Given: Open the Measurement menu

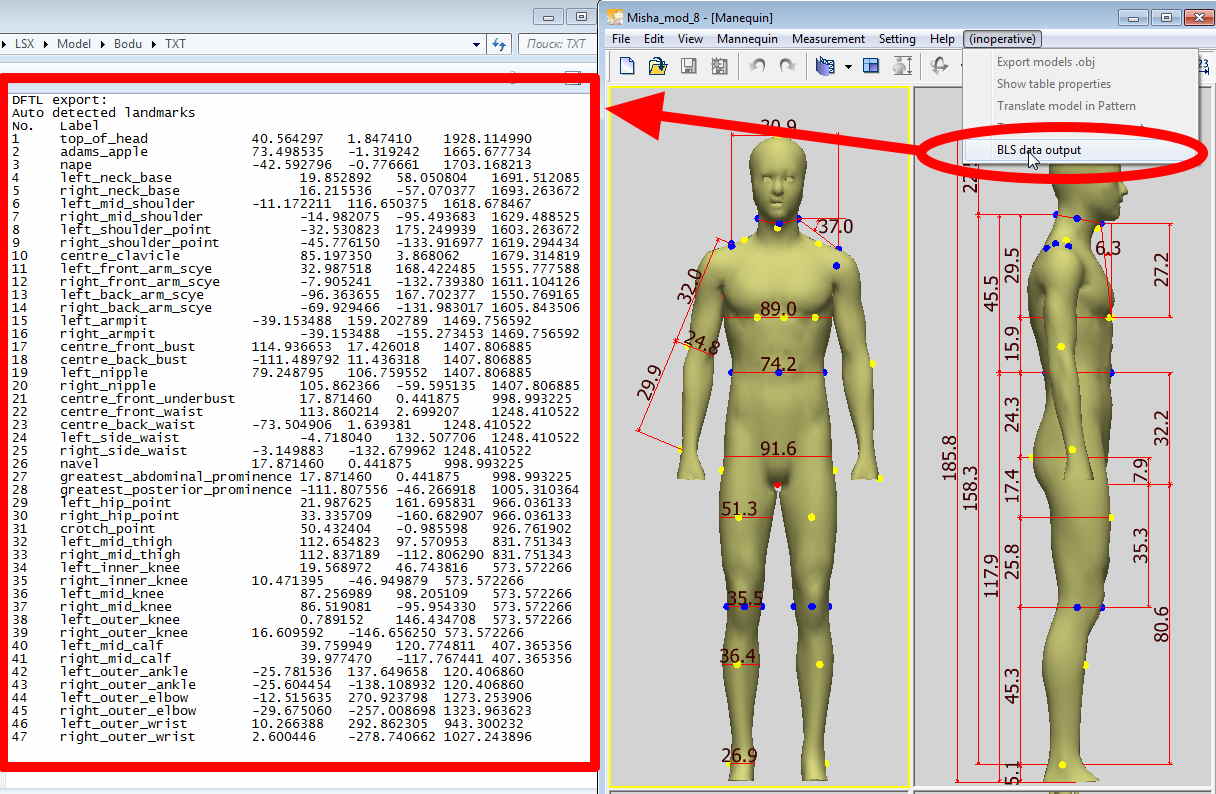Looking at the screenshot, I should pyautogui.click(x=828, y=39).
